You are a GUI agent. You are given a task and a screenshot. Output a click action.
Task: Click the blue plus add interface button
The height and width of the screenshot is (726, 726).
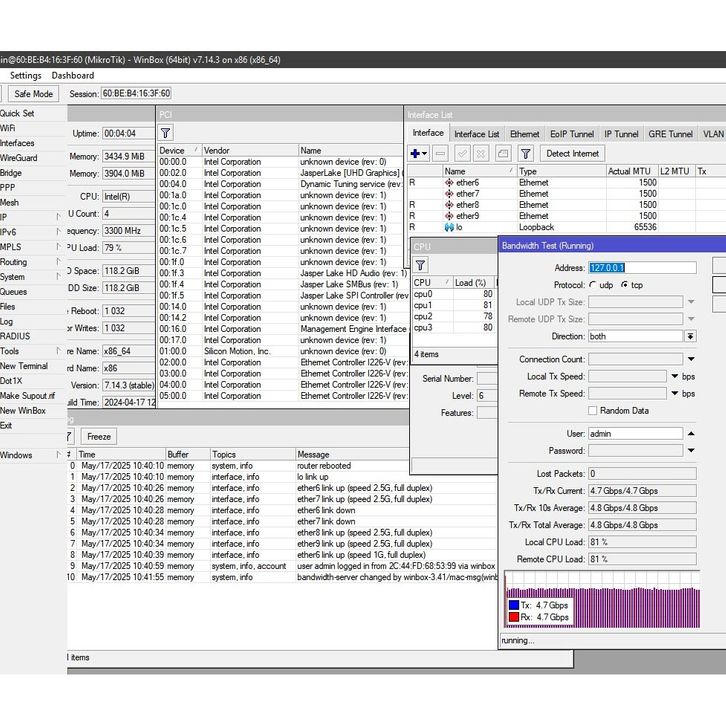click(x=416, y=153)
